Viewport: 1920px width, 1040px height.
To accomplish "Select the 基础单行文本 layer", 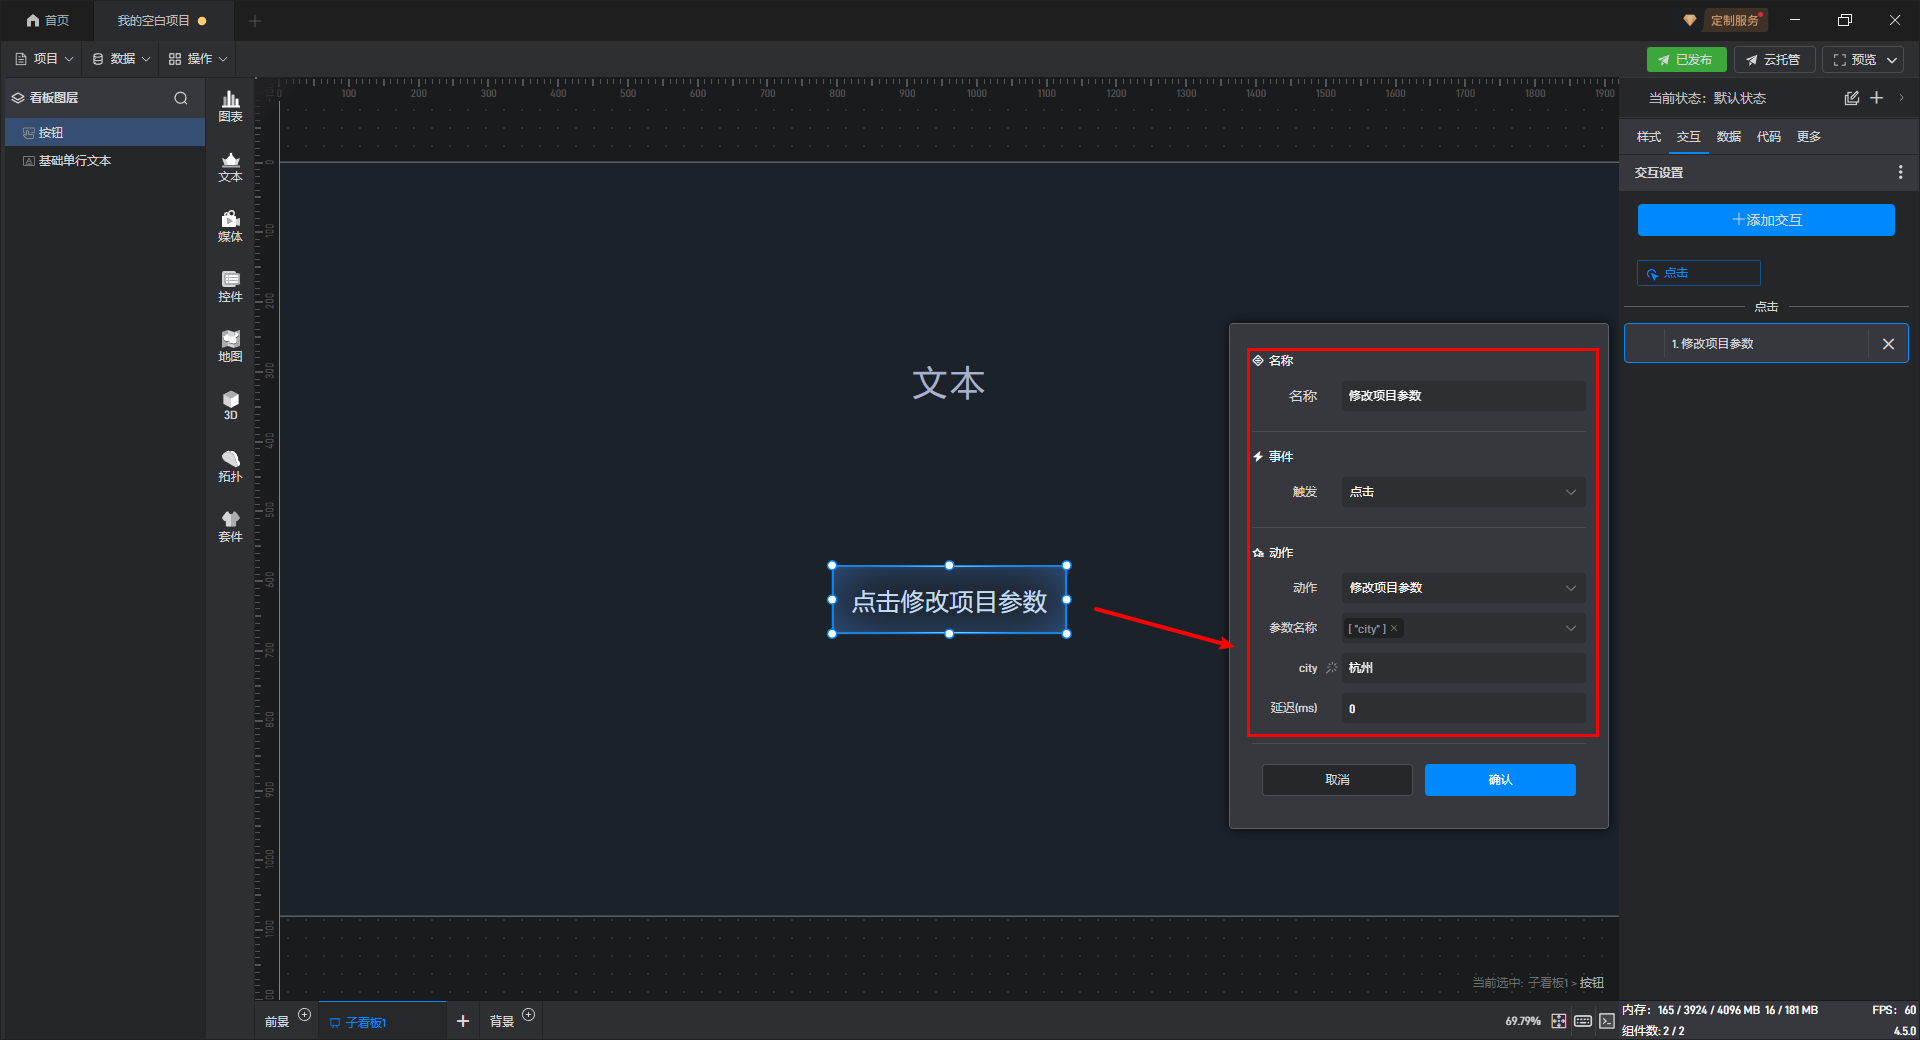I will pyautogui.click(x=75, y=161).
